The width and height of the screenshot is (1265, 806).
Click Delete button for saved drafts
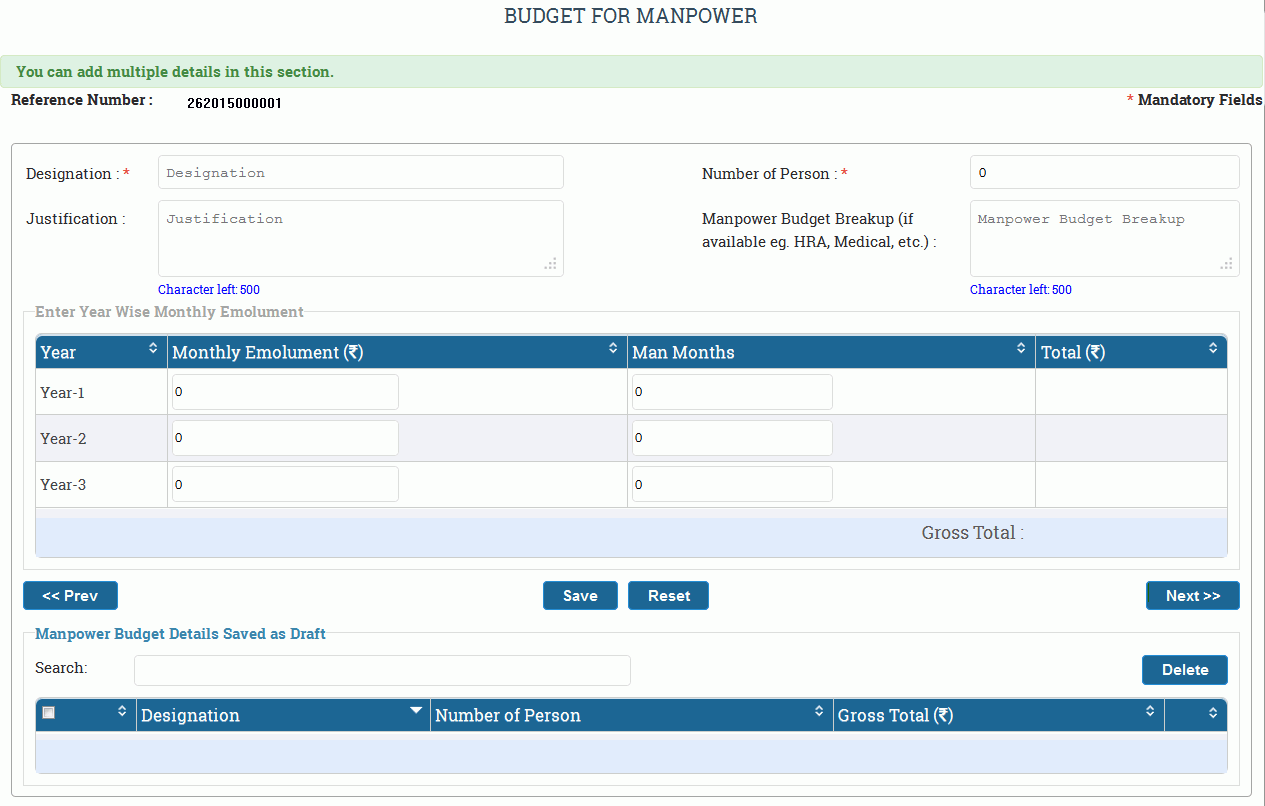click(x=1184, y=670)
